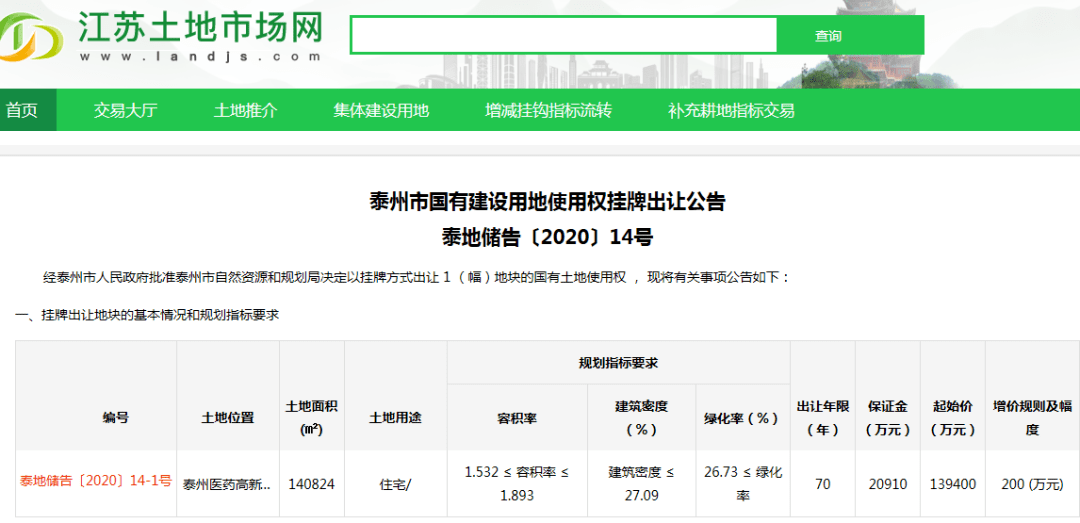
Task: Go to 土地推介 section
Action: [246, 110]
